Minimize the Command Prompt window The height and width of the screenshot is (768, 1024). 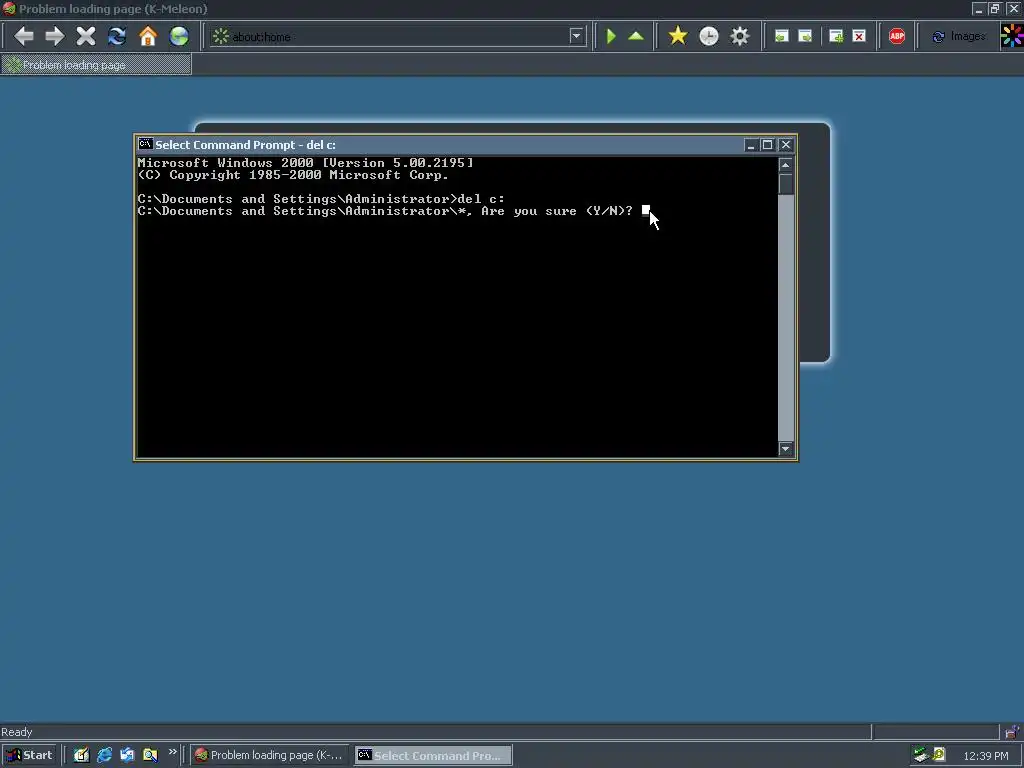point(750,145)
